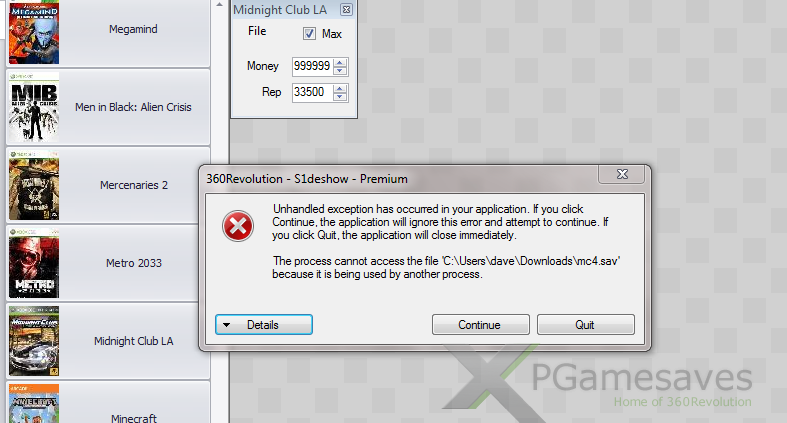Image resolution: width=787 pixels, height=423 pixels.
Task: Click into the Rep input field
Action: (x=313, y=92)
